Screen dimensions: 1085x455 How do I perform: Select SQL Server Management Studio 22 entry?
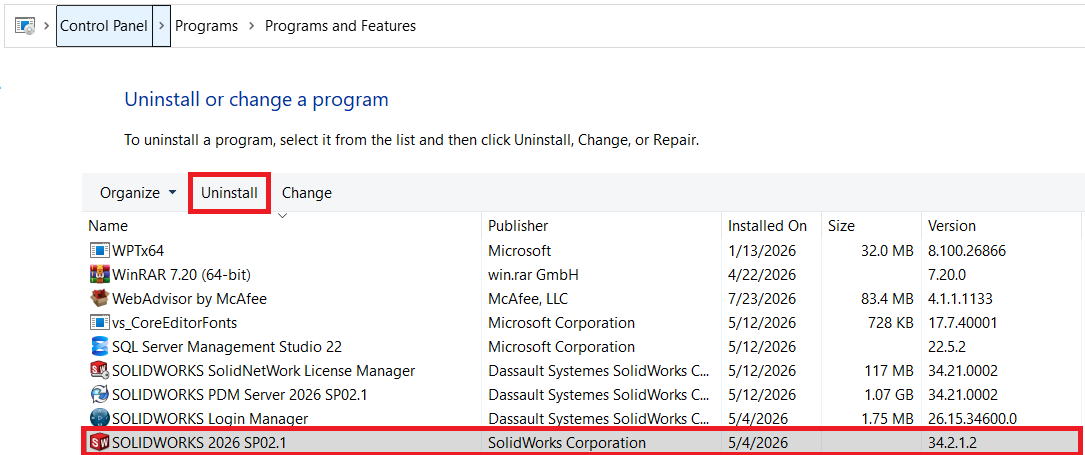point(227,346)
